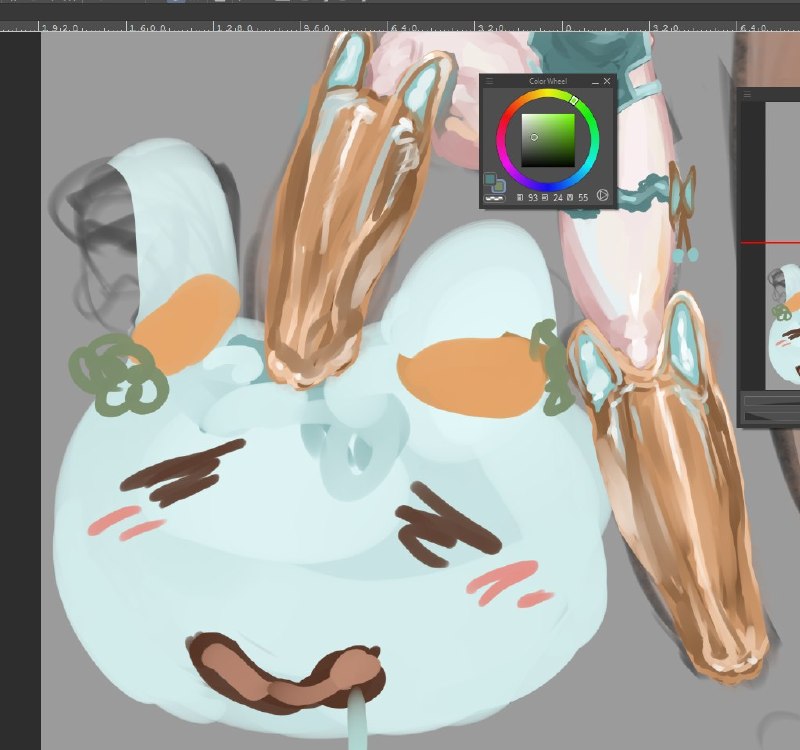Image resolution: width=800 pixels, height=750 pixels.
Task: Click the saturation value field showing 24
Action: click(x=558, y=197)
